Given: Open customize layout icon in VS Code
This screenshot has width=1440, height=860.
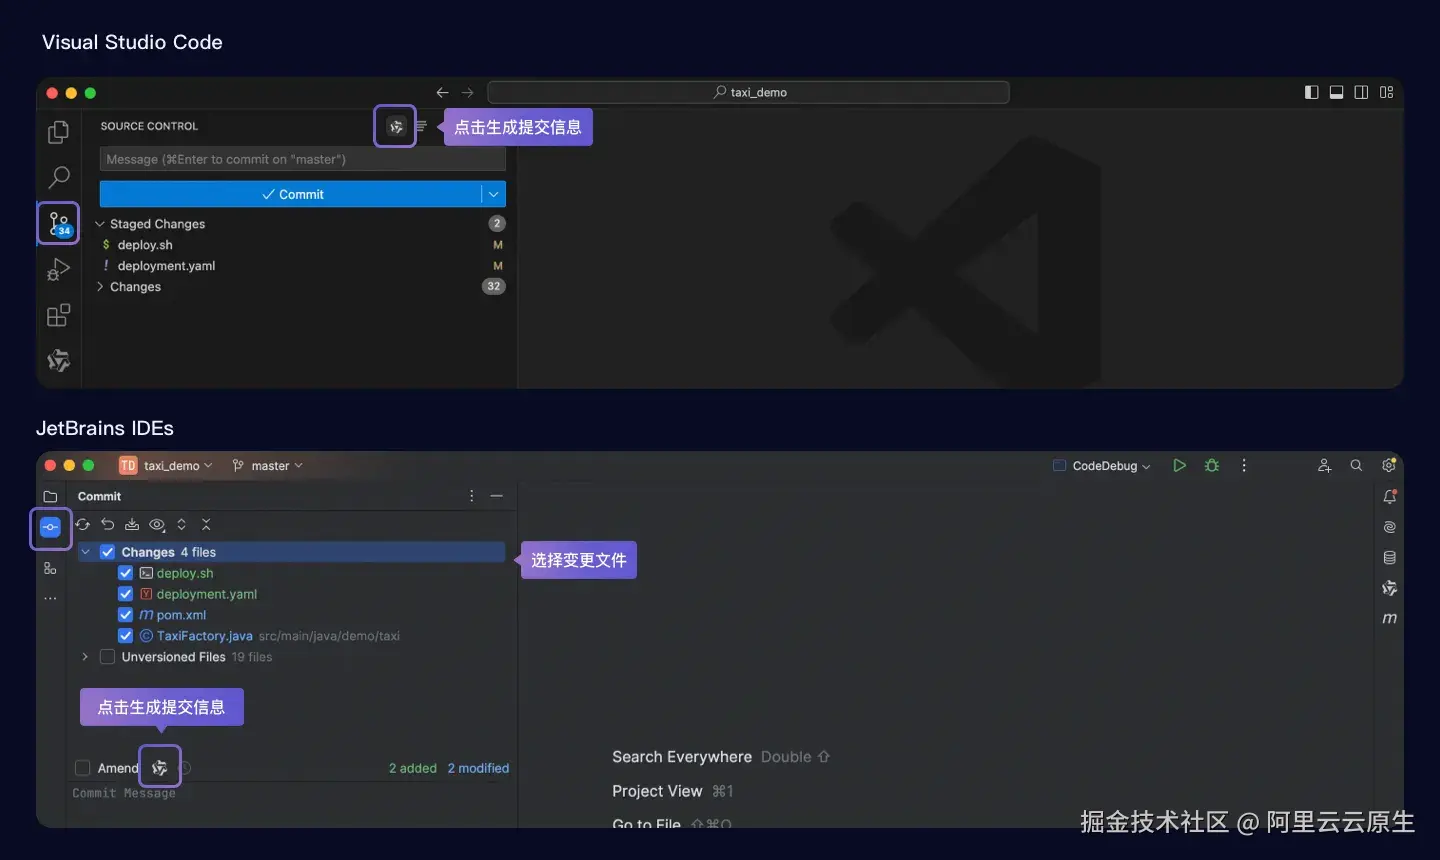Looking at the screenshot, I should pos(1386,92).
